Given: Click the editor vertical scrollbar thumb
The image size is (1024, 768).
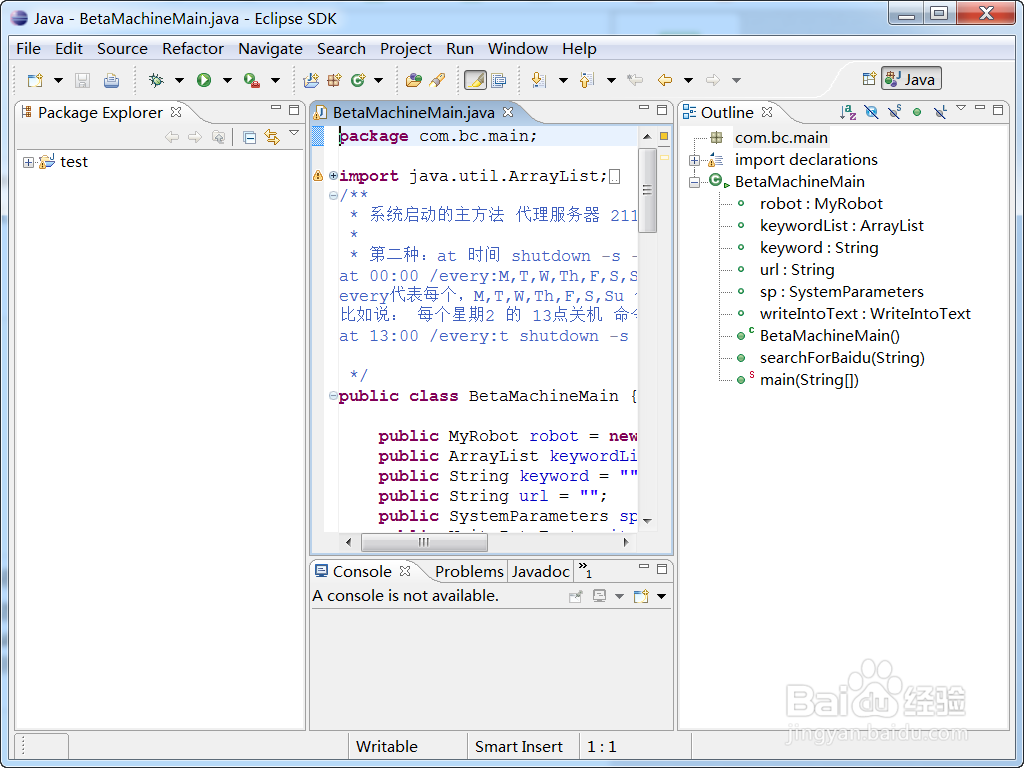Looking at the screenshot, I should pyautogui.click(x=647, y=191).
